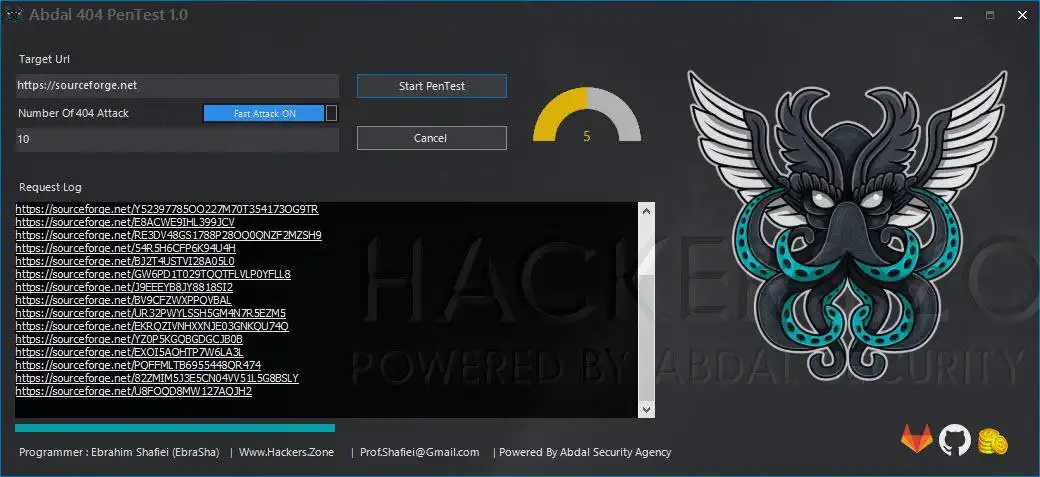
Task: Click Programmer : Ebrahim Shafiei (EbraSha) text
Action: click(x=119, y=452)
